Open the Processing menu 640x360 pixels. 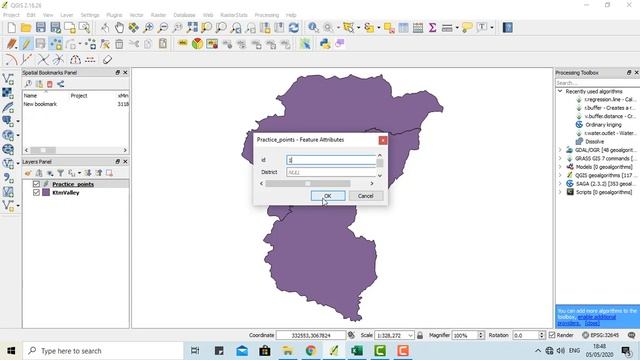pyautogui.click(x=267, y=15)
